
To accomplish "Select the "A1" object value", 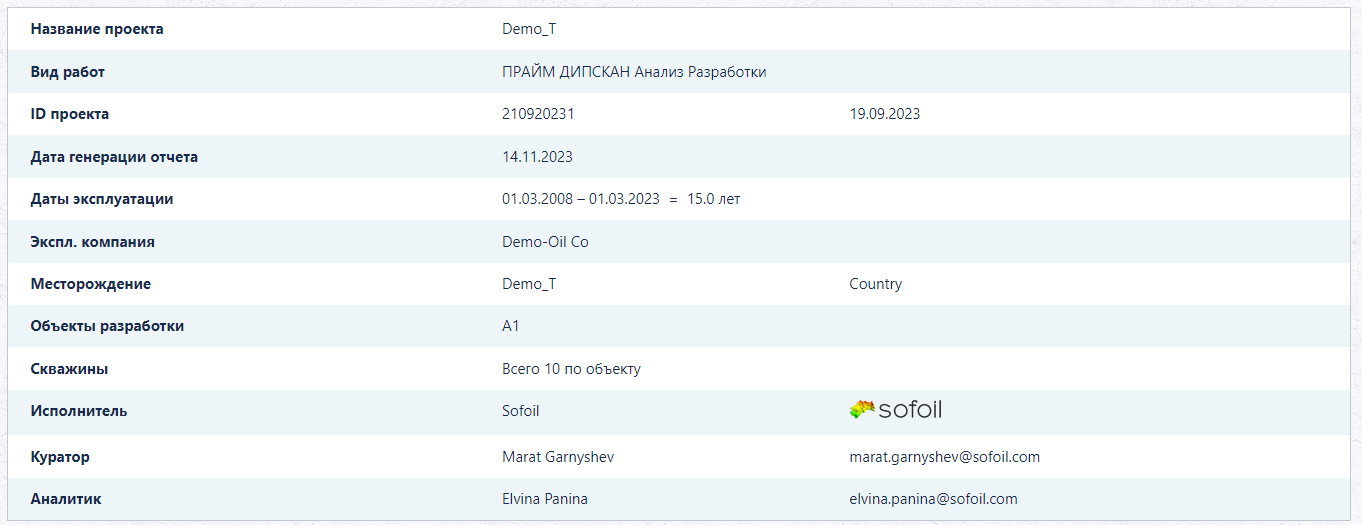I will tap(511, 326).
